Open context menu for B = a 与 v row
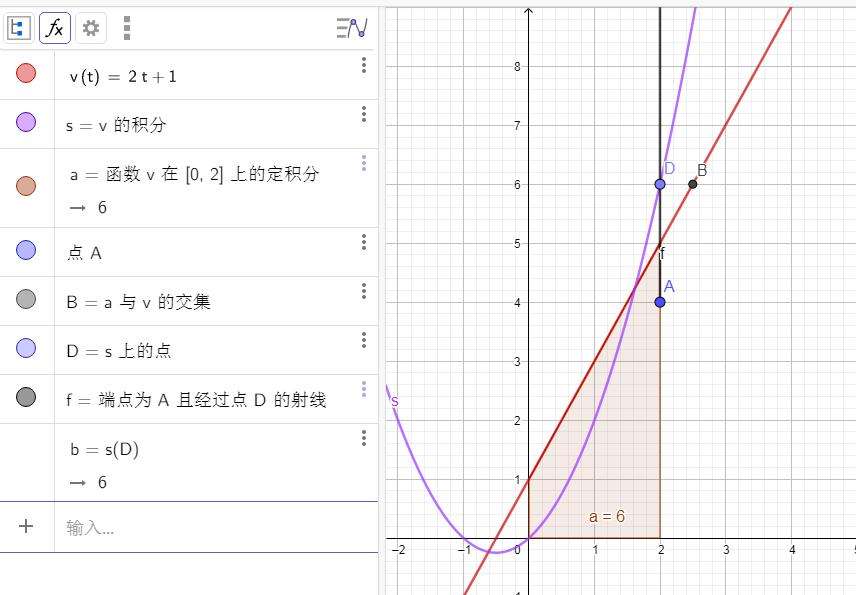856x595 pixels. click(x=363, y=292)
